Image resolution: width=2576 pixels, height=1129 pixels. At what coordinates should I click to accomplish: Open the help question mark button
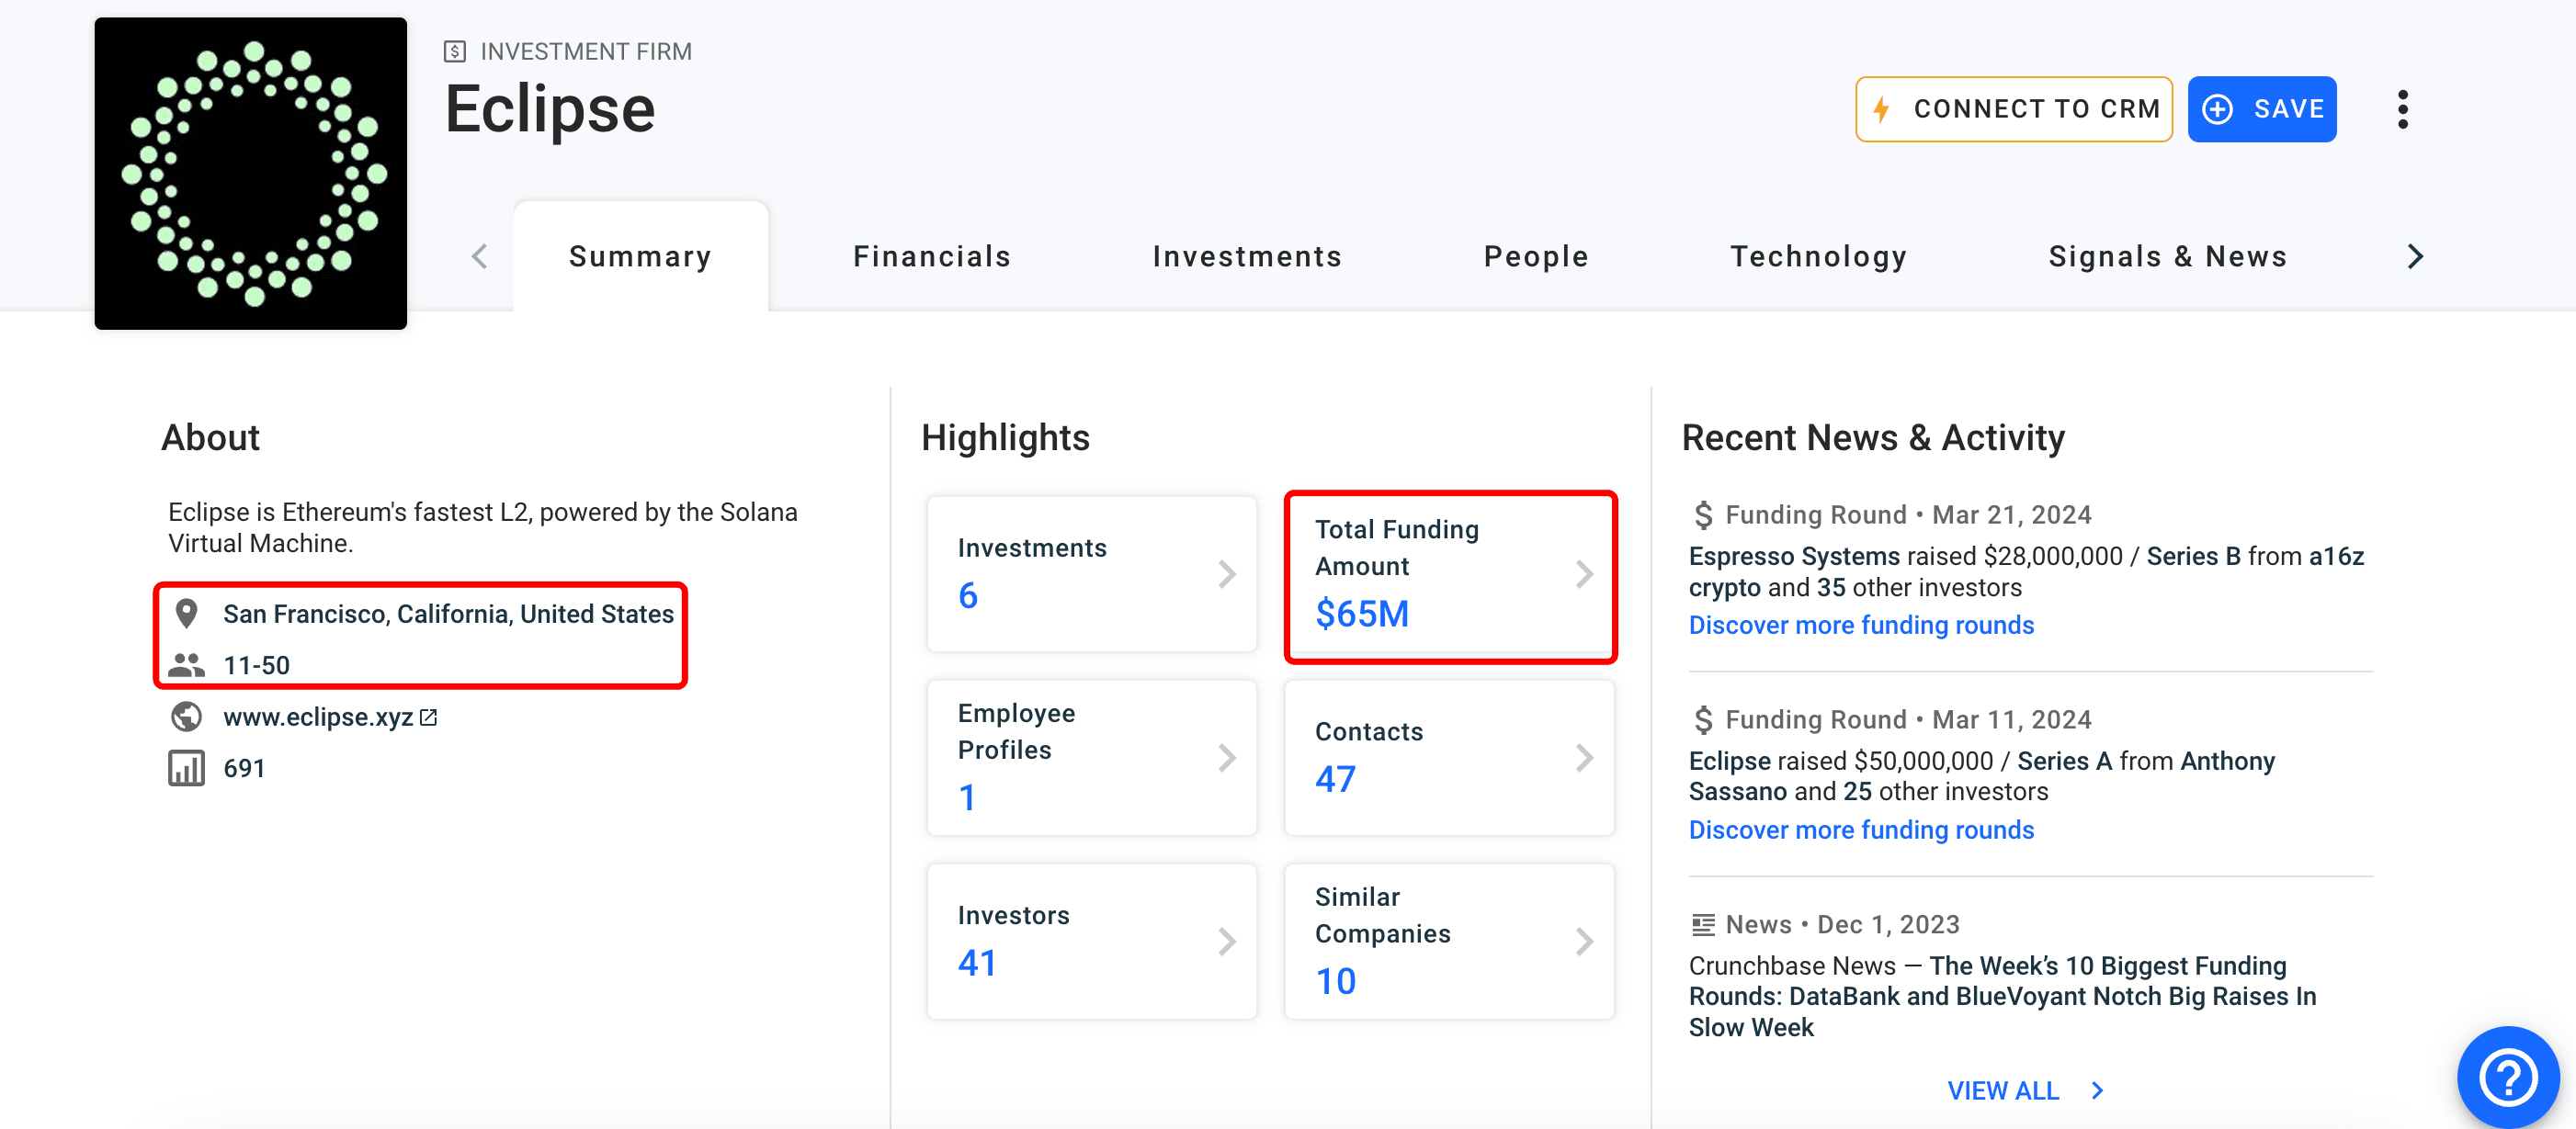2508,1077
